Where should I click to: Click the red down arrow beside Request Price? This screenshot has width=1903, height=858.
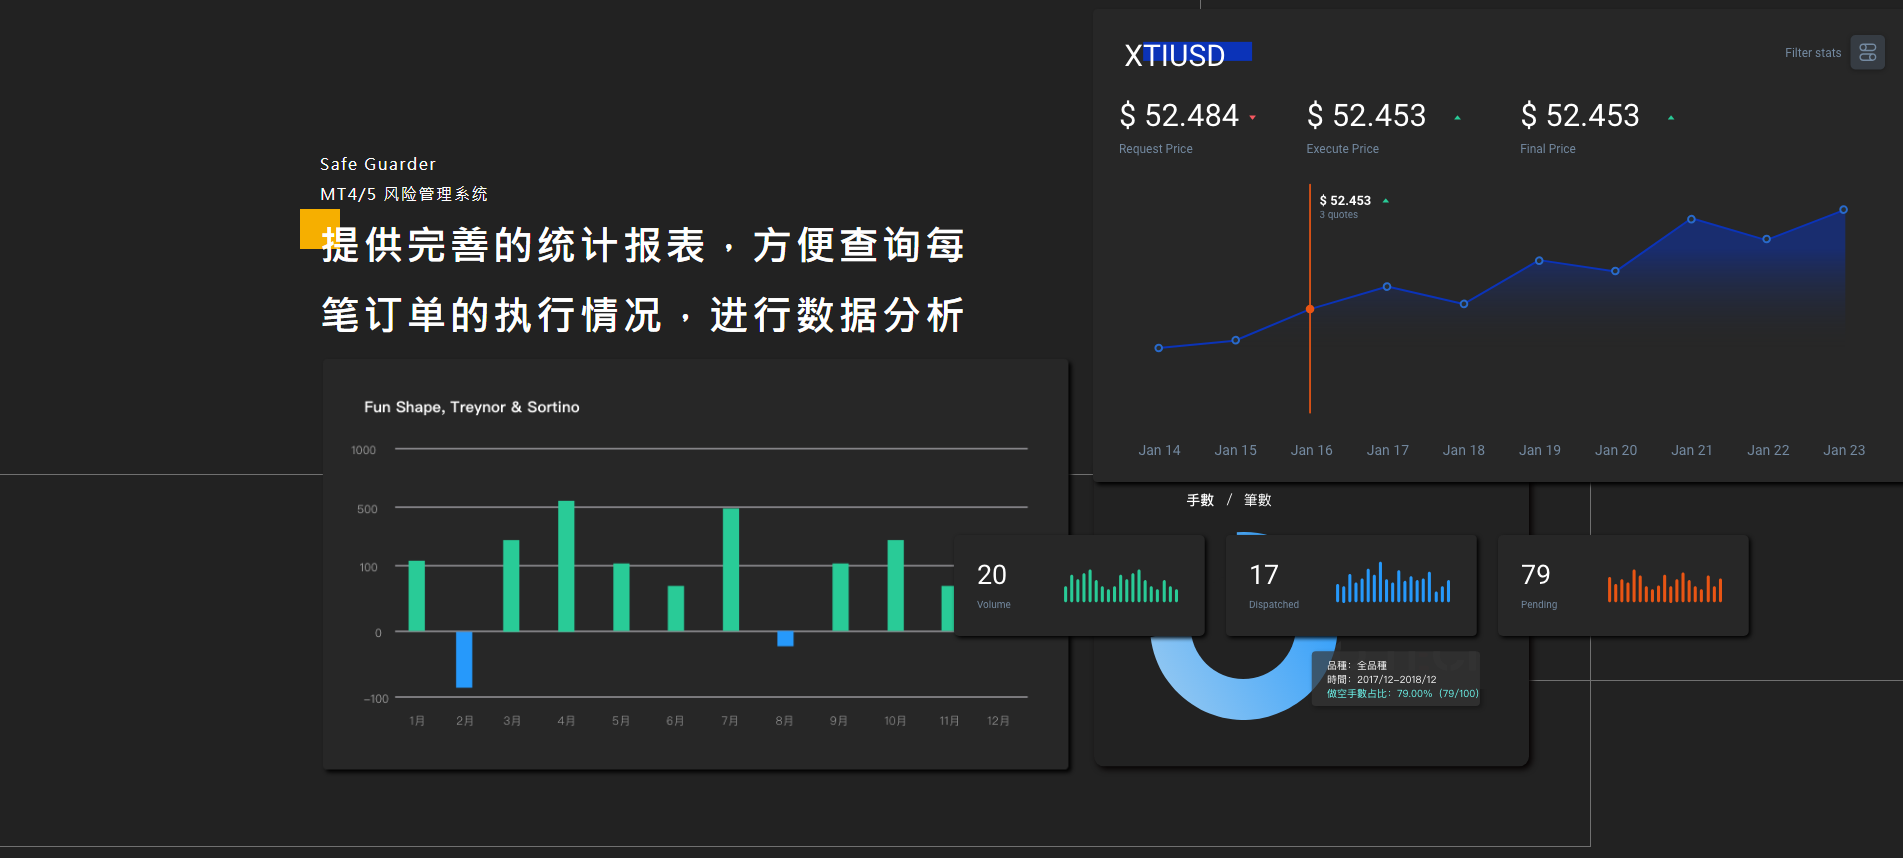(x=1252, y=118)
